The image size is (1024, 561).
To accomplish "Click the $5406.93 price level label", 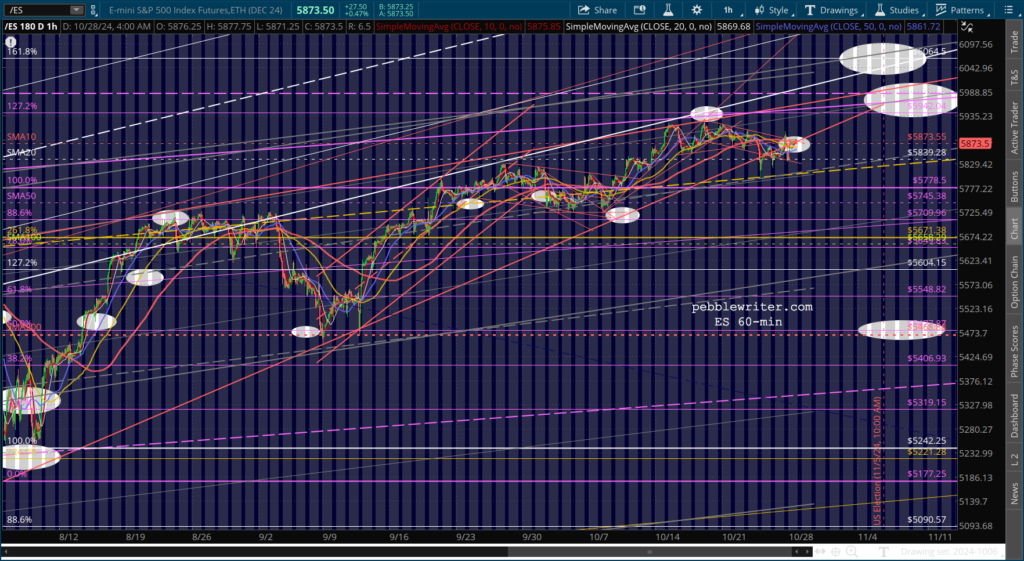I will click(x=927, y=358).
